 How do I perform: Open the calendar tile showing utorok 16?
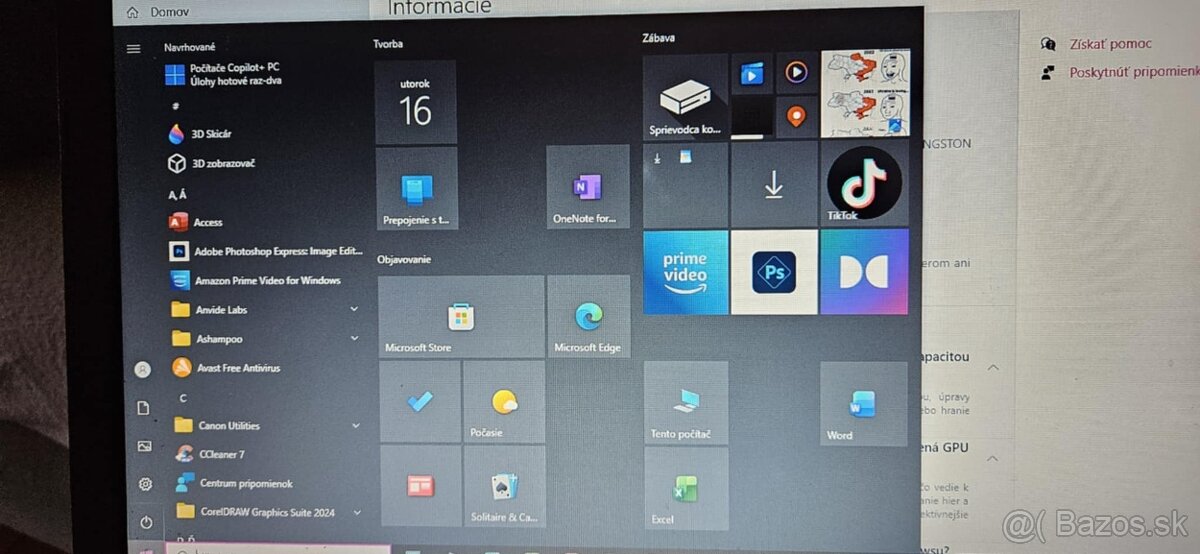pos(416,102)
